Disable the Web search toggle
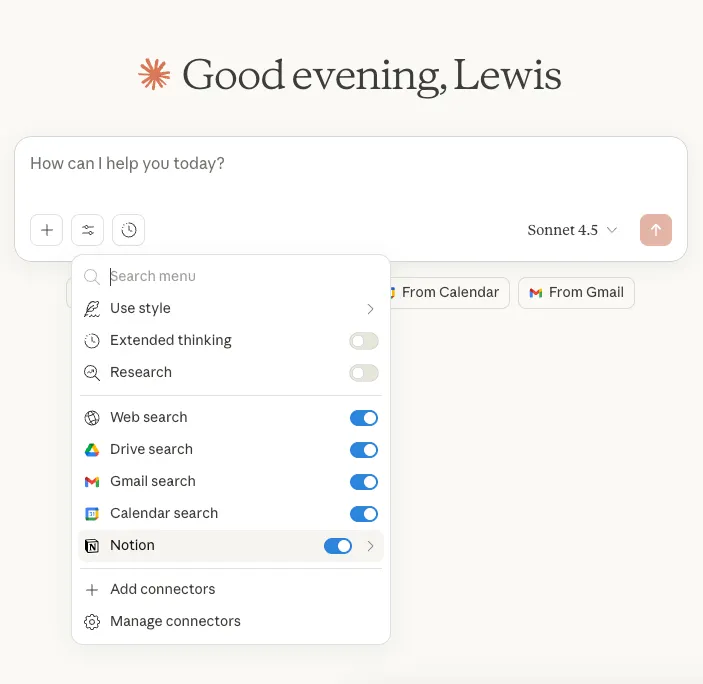 click(364, 418)
